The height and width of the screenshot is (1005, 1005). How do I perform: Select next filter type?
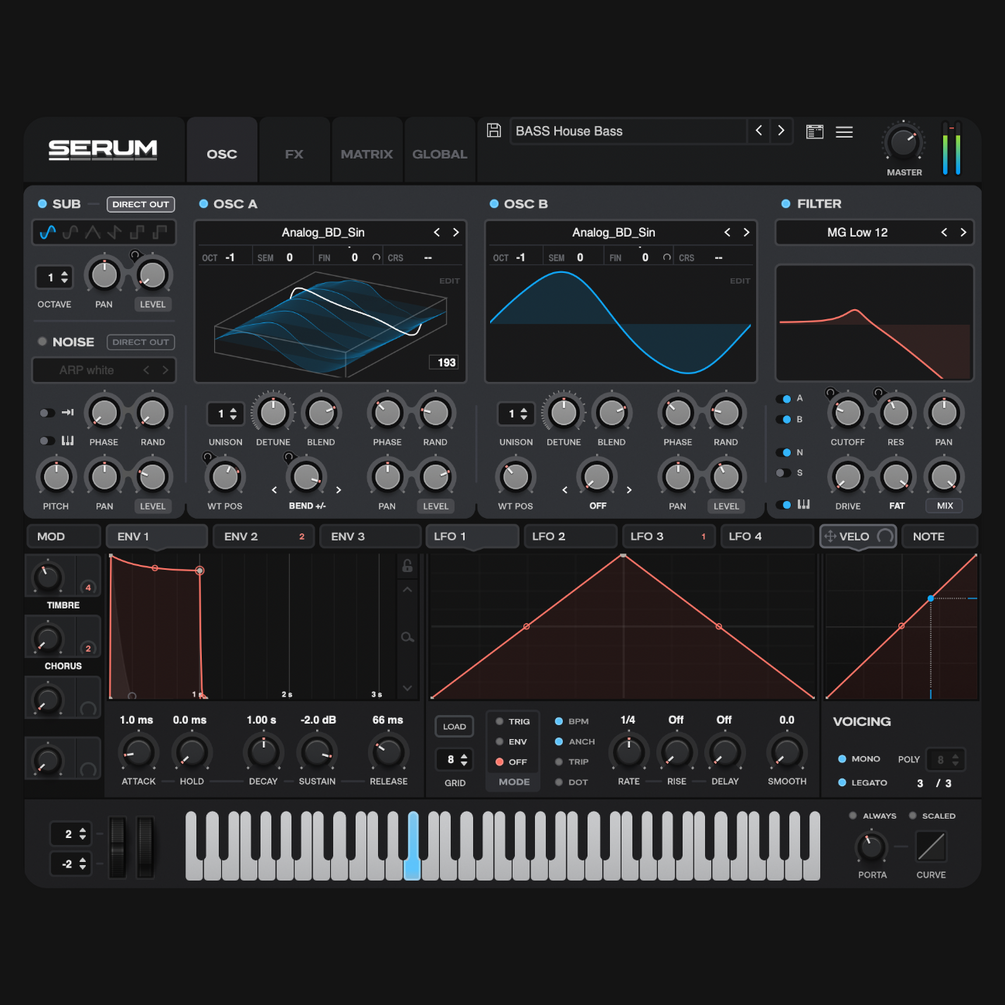tap(963, 233)
